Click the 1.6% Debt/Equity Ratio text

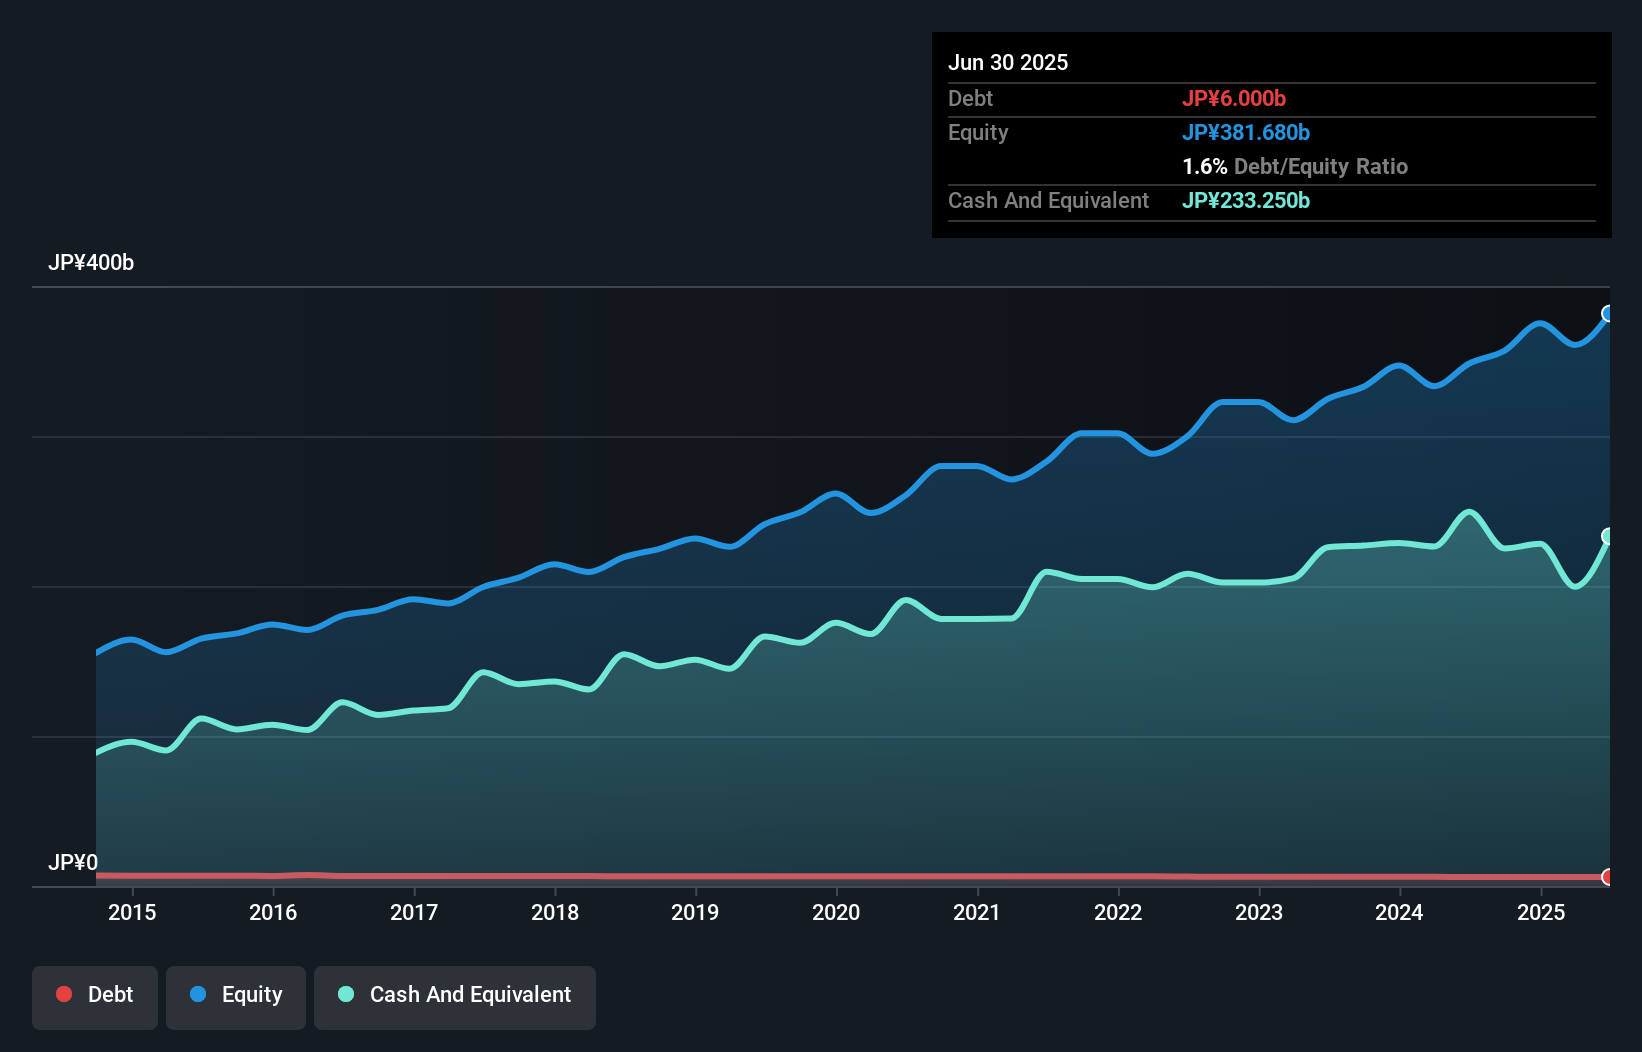click(1296, 166)
